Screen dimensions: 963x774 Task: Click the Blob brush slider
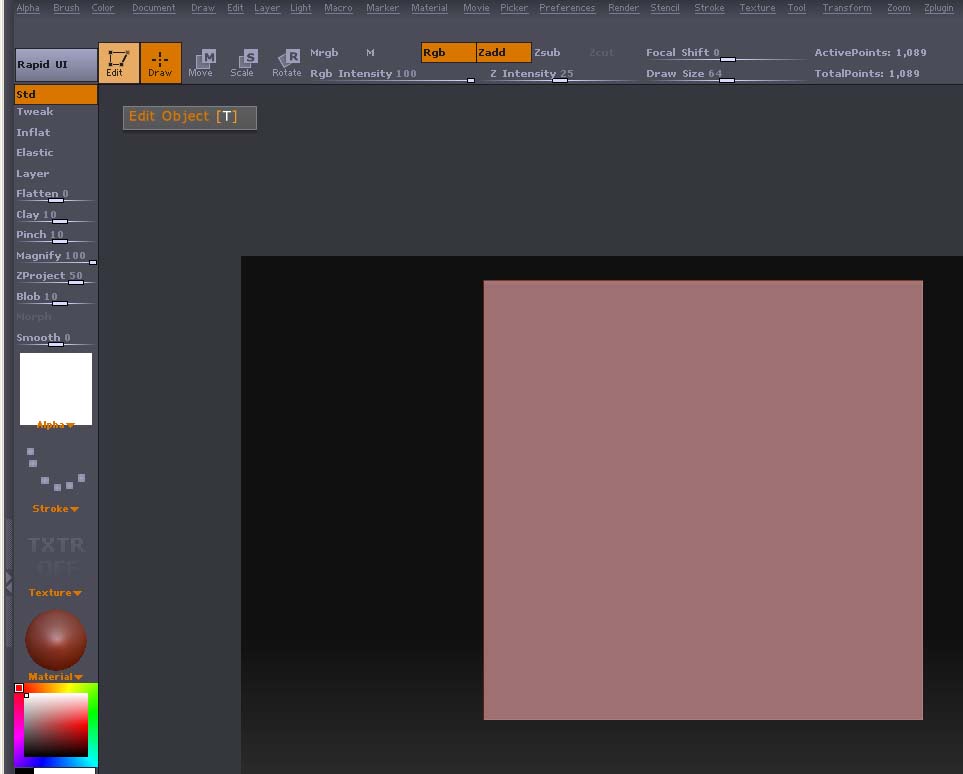(55, 297)
